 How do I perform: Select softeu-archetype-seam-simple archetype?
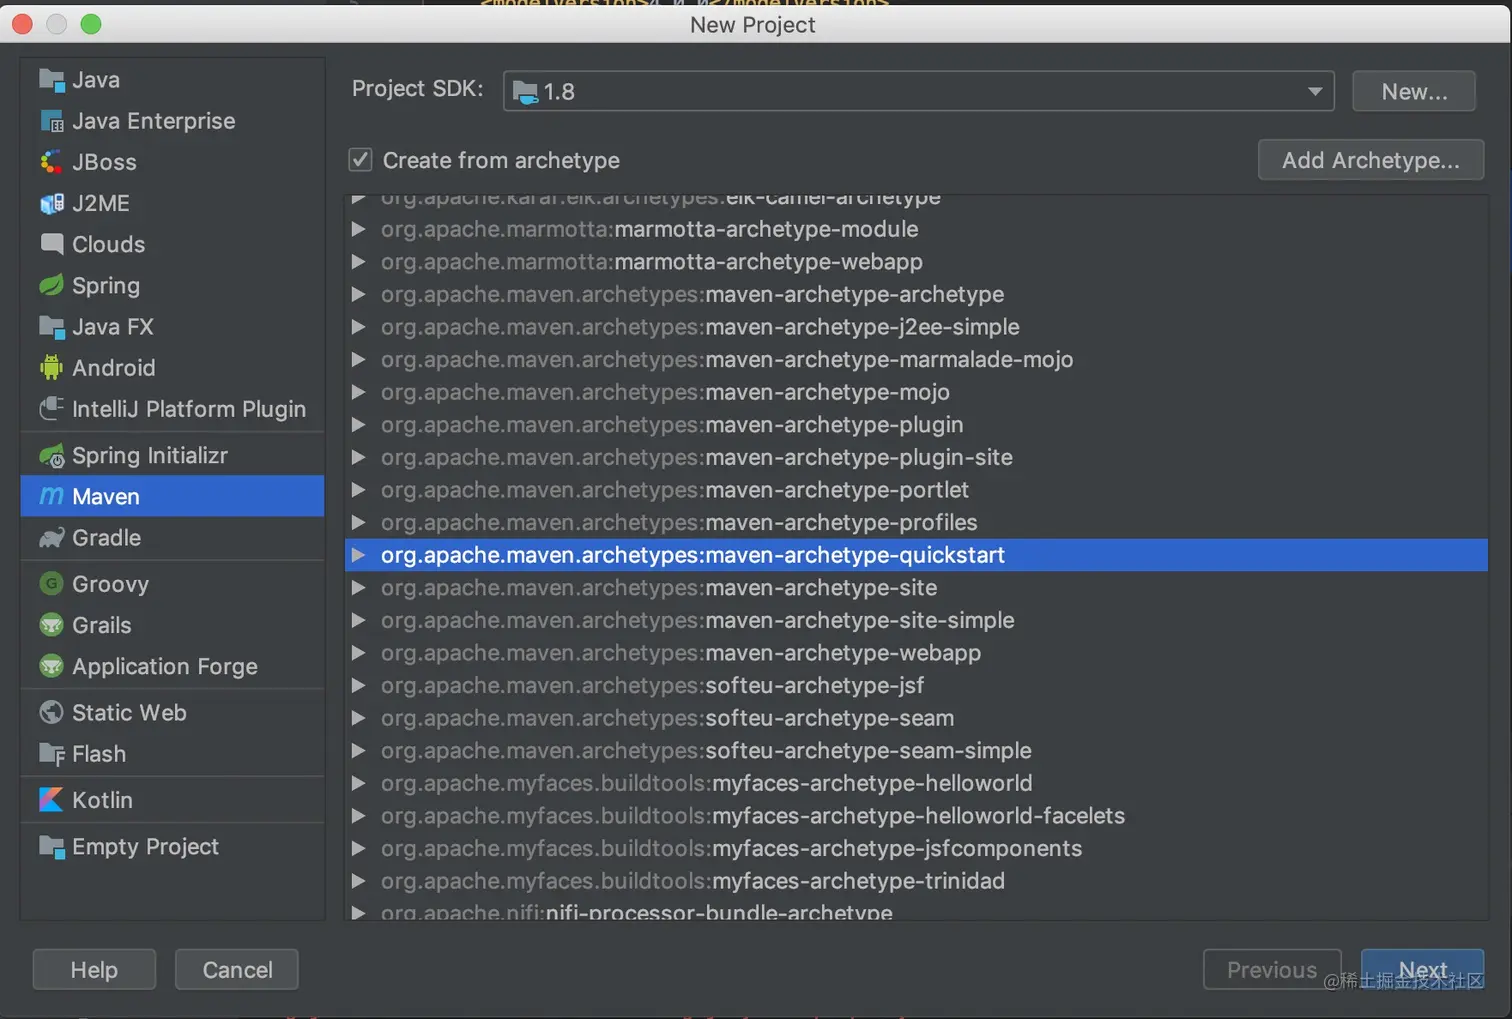(916, 751)
